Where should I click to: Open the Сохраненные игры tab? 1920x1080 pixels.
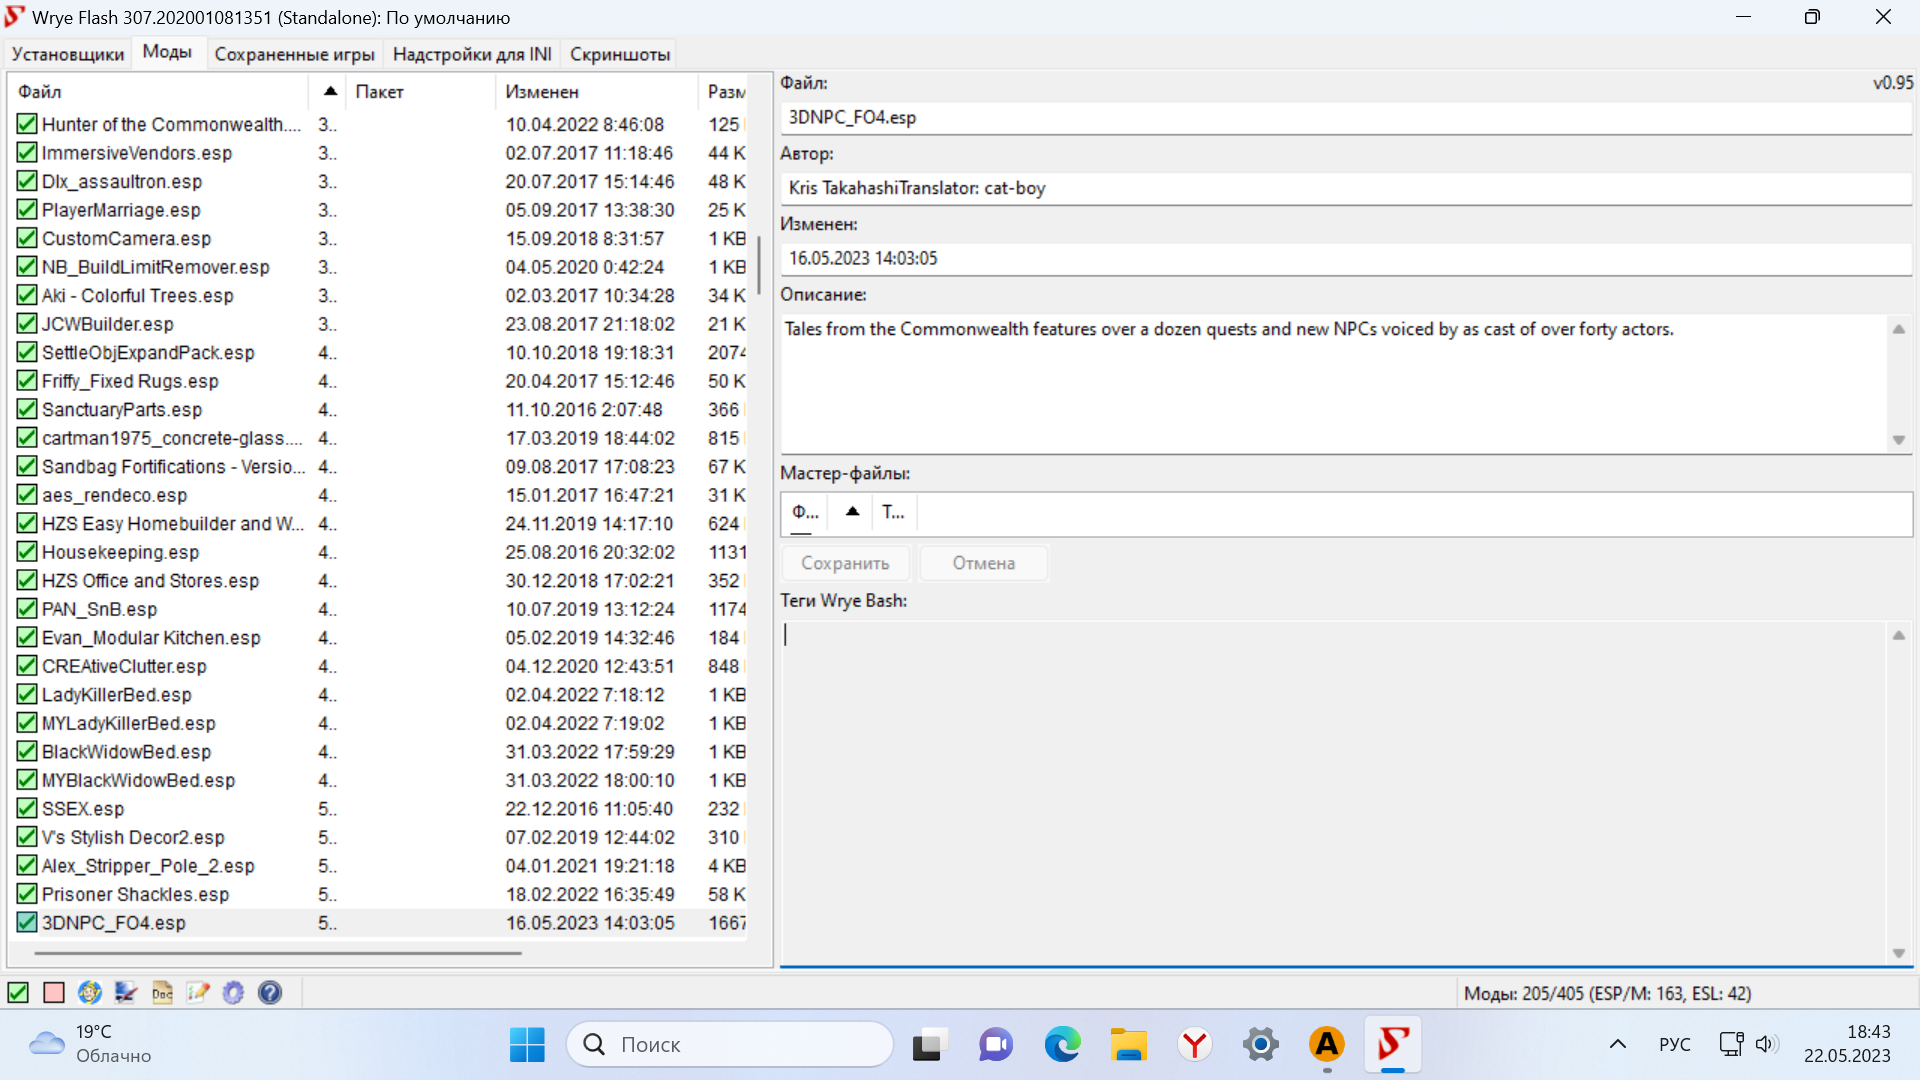(x=294, y=54)
